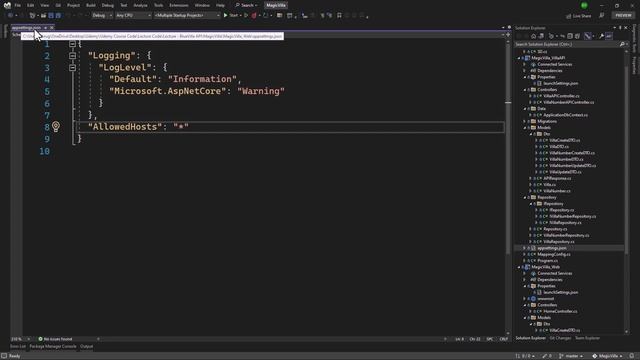This screenshot has height=360, width=640.
Task: Click the Search Solution Explorer input field
Action: click(x=567, y=44)
